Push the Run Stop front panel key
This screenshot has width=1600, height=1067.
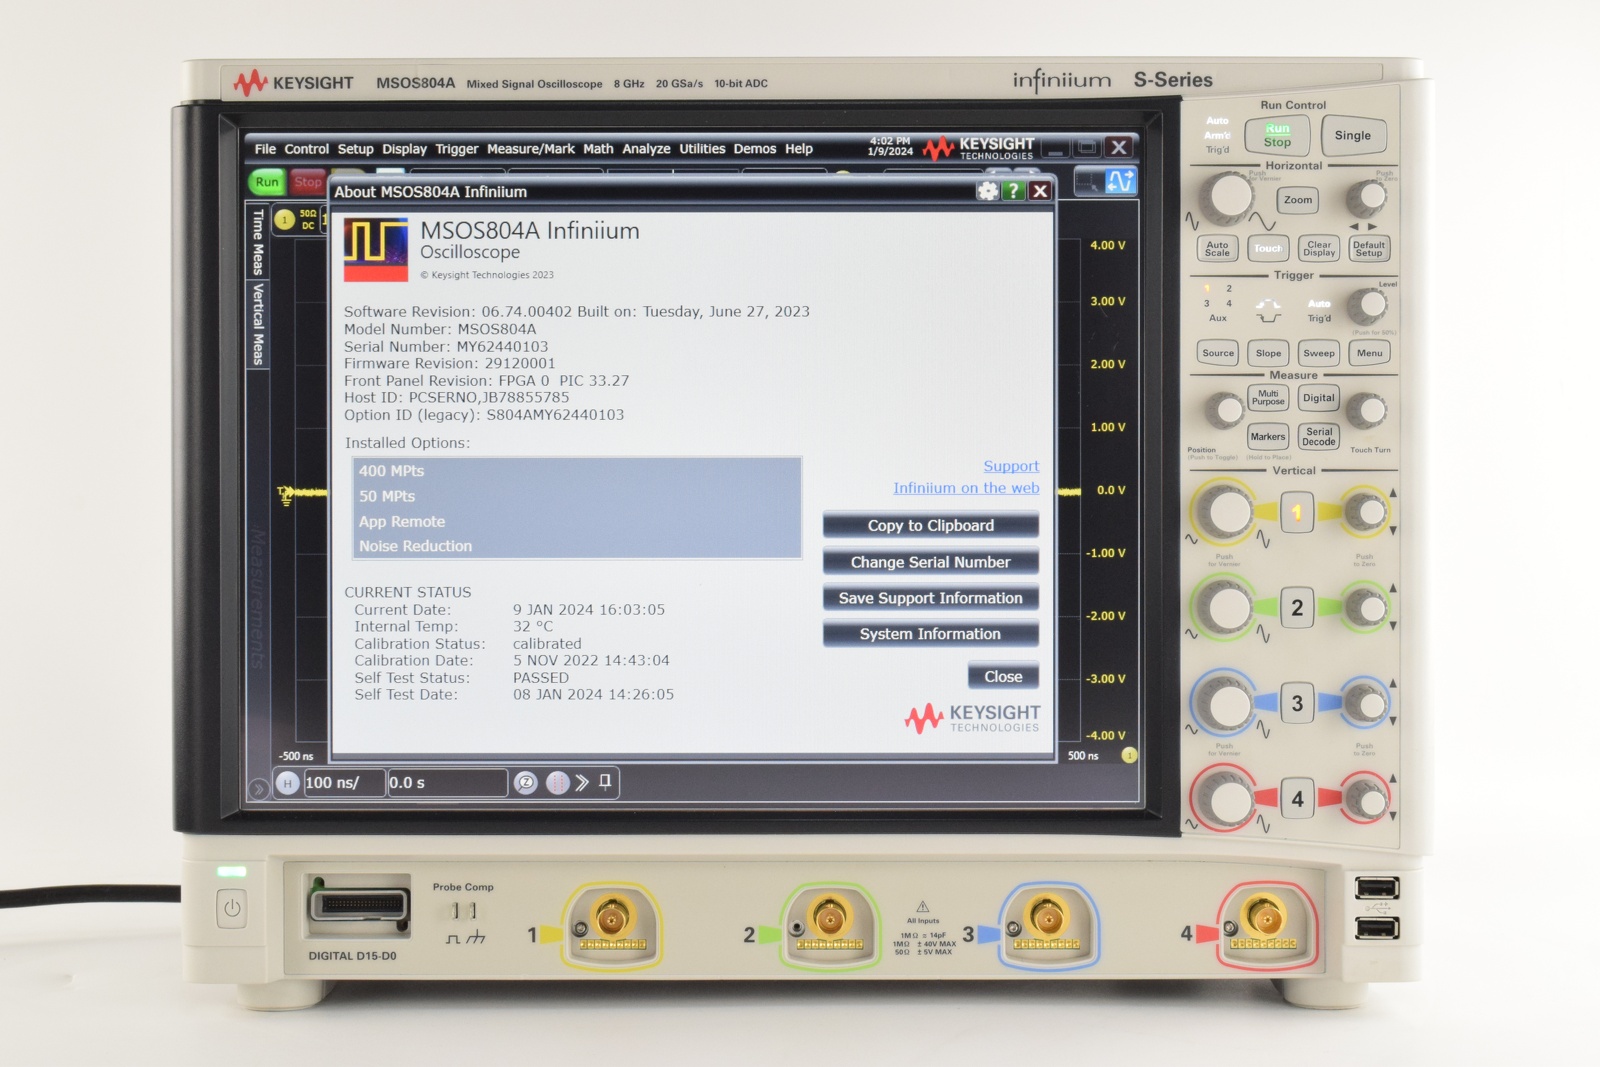click(1277, 136)
